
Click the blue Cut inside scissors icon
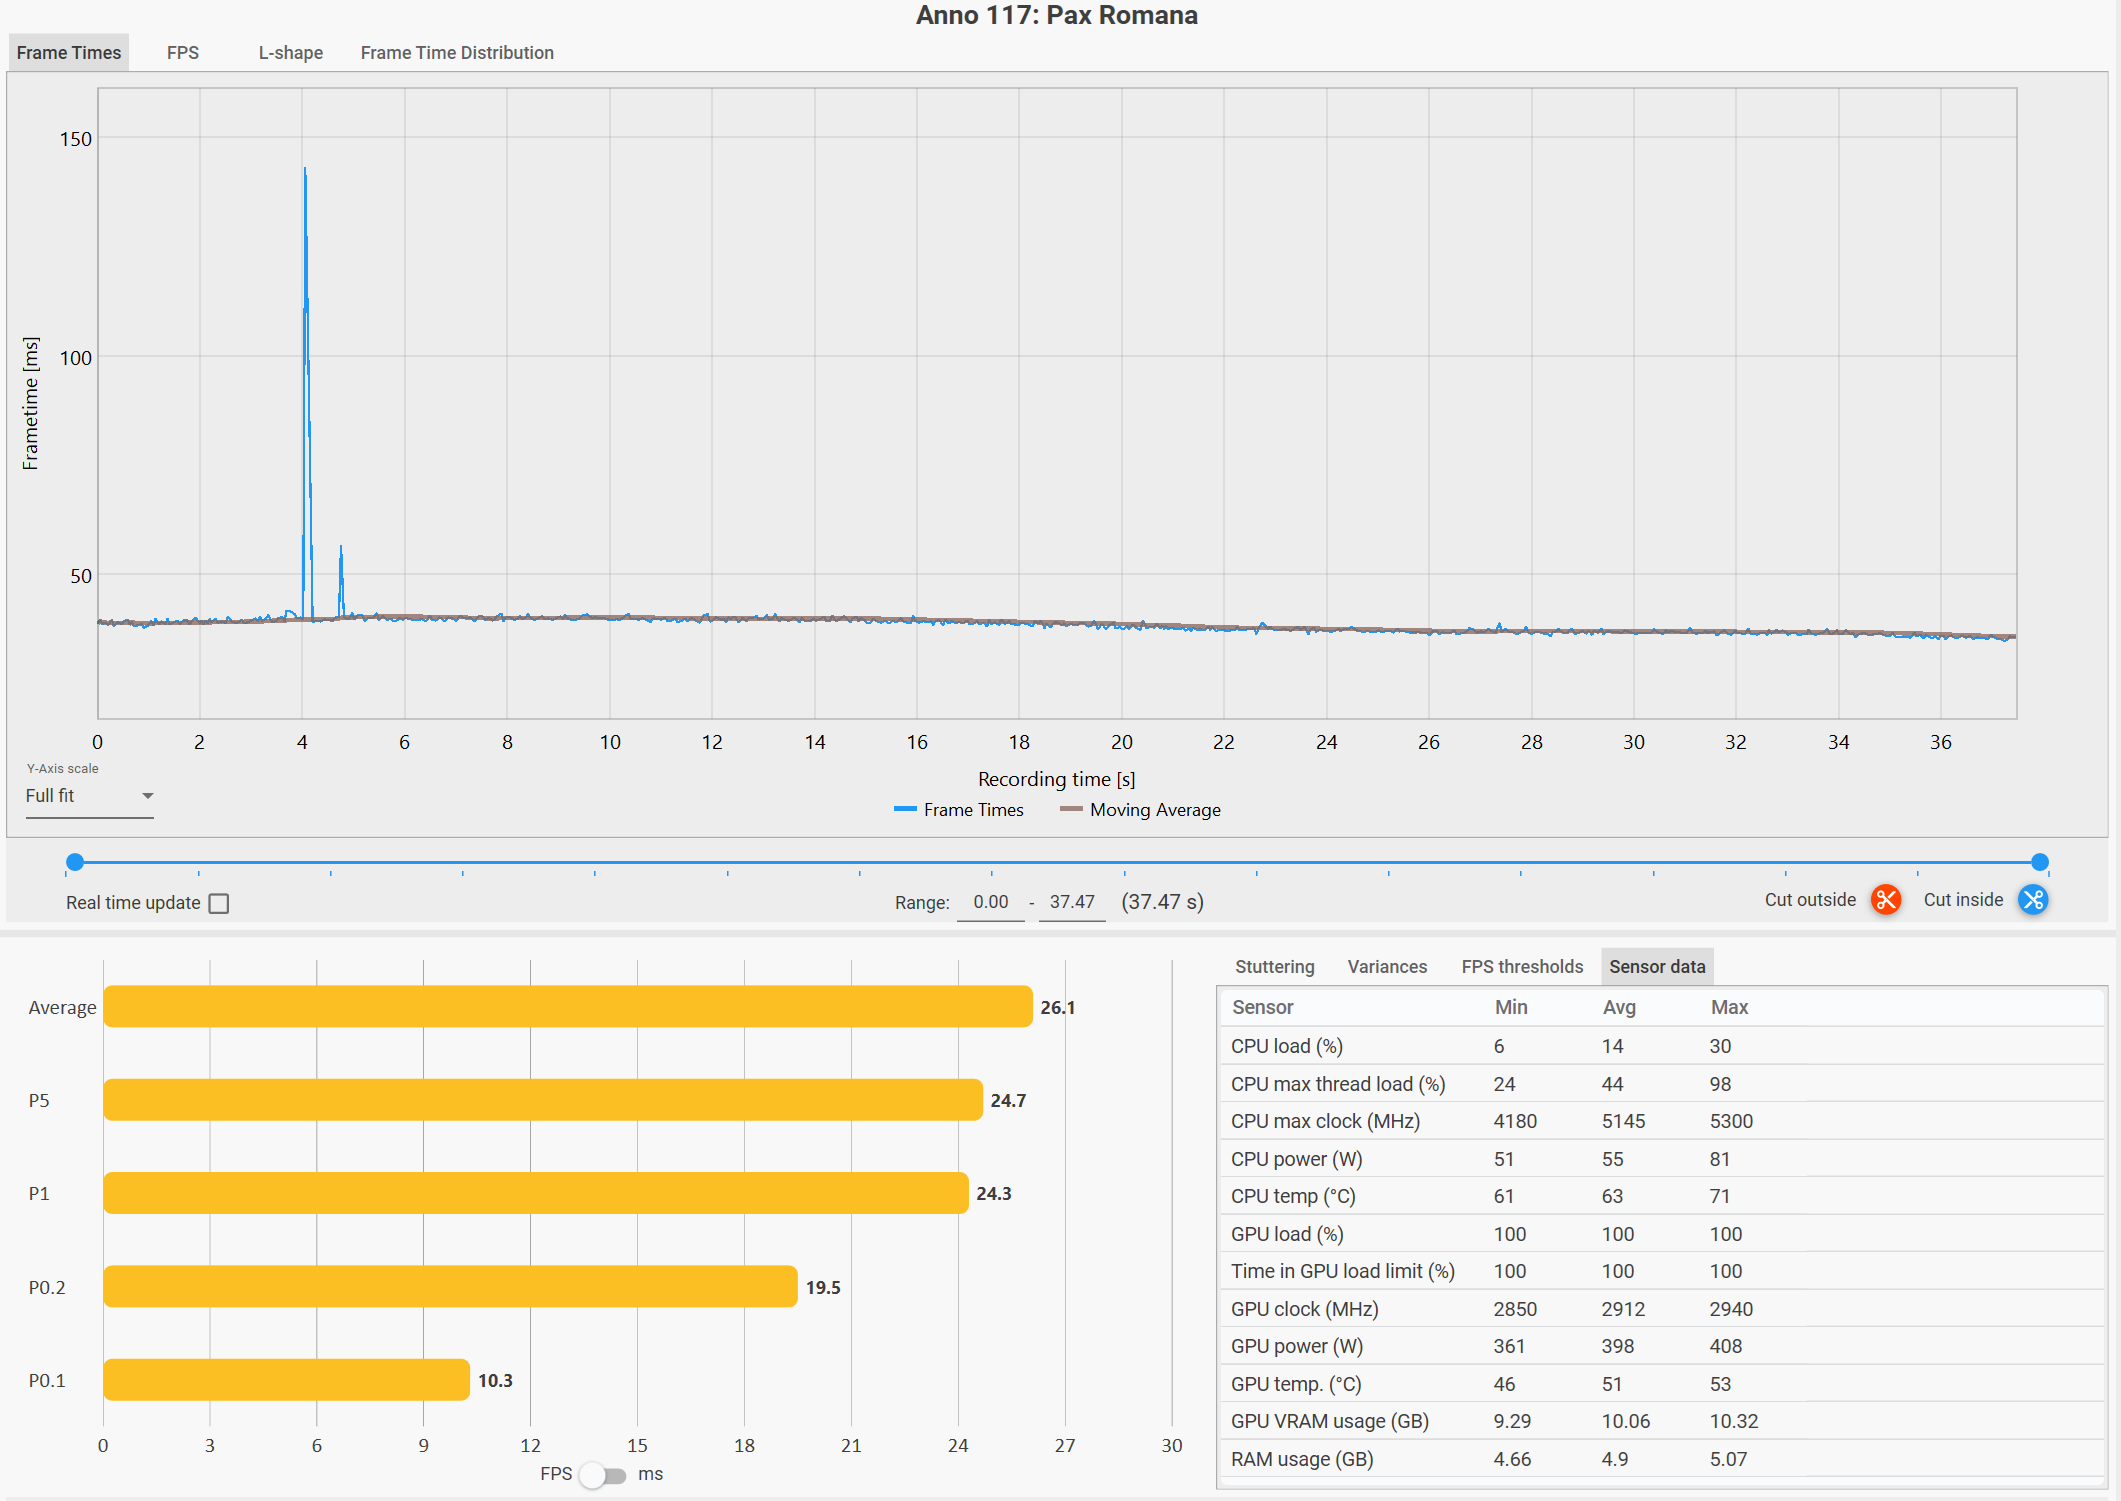2033,900
